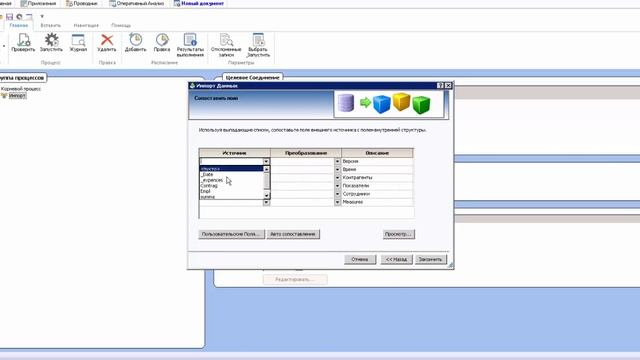The image size is (640, 360).
Task: Switch to the Помощь ribbon tab
Action: point(121,25)
